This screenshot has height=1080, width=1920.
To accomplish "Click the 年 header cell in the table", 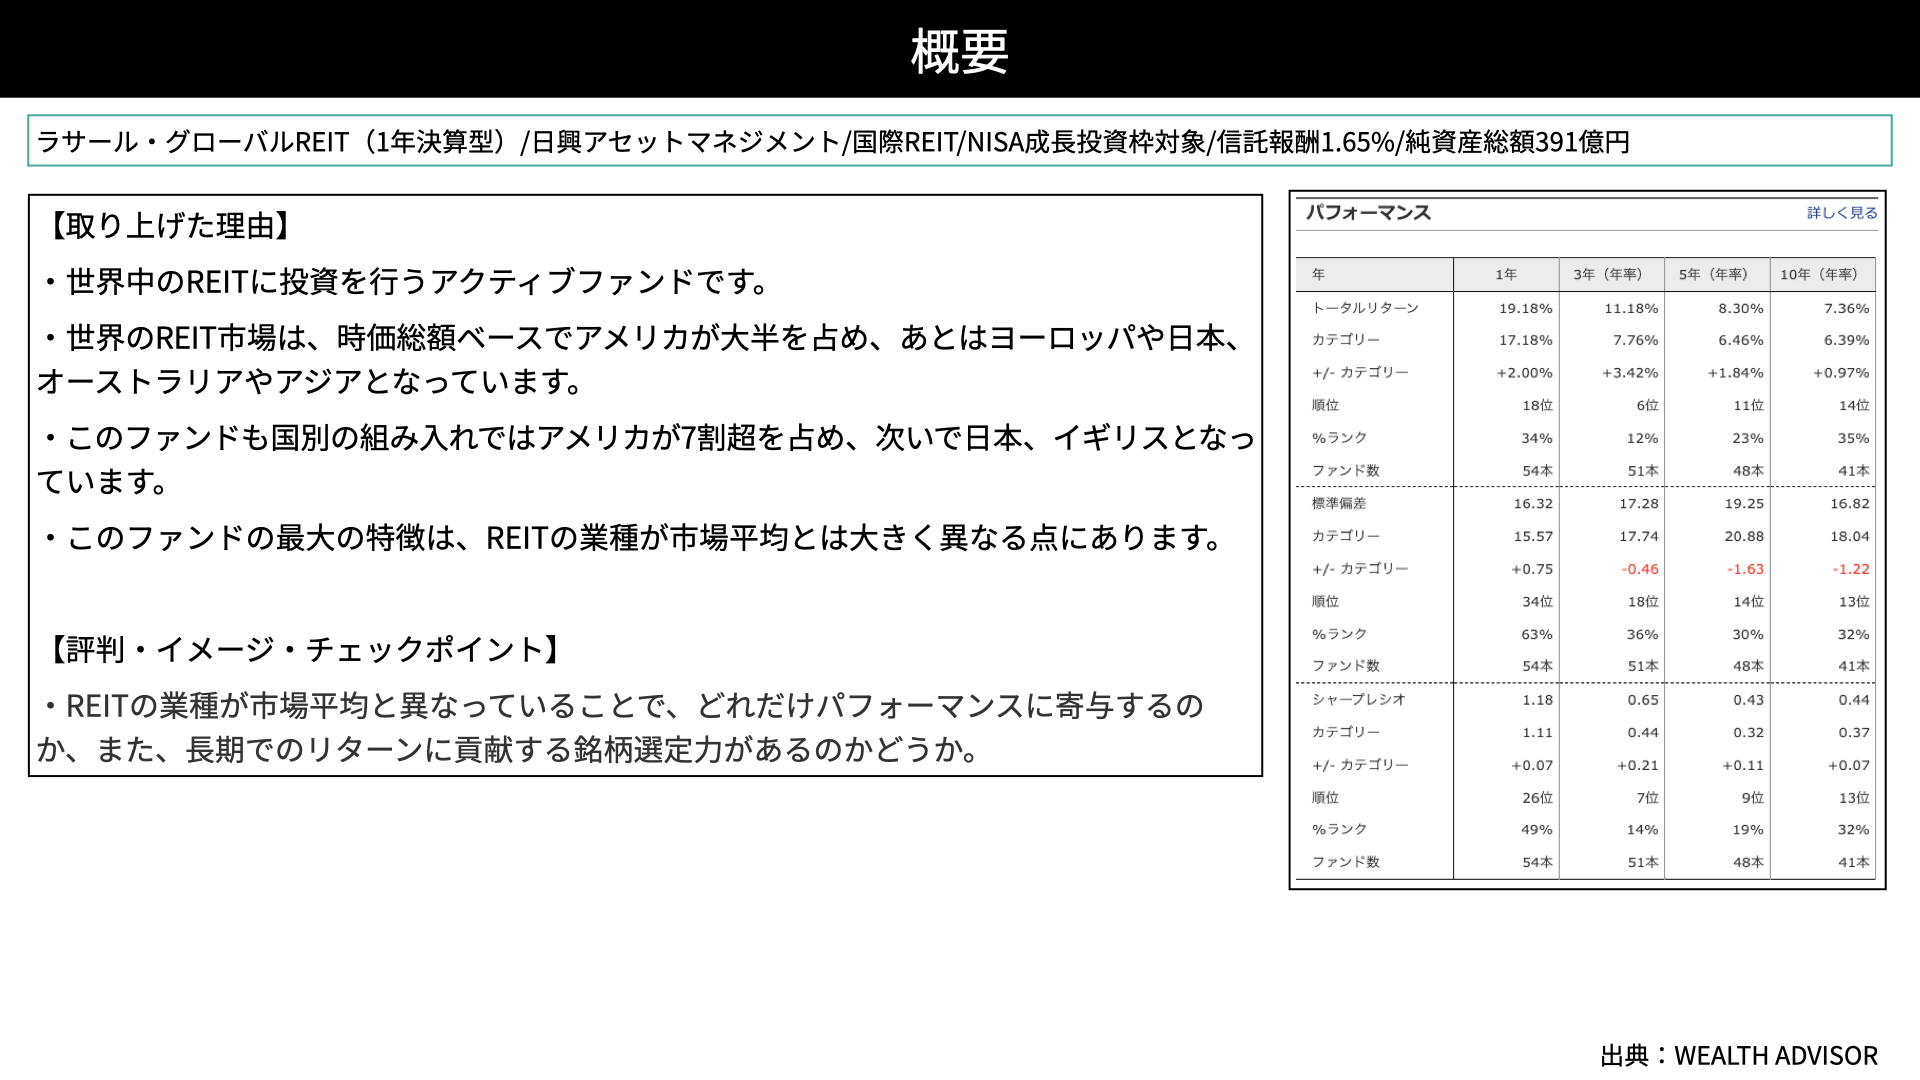I will point(1318,274).
